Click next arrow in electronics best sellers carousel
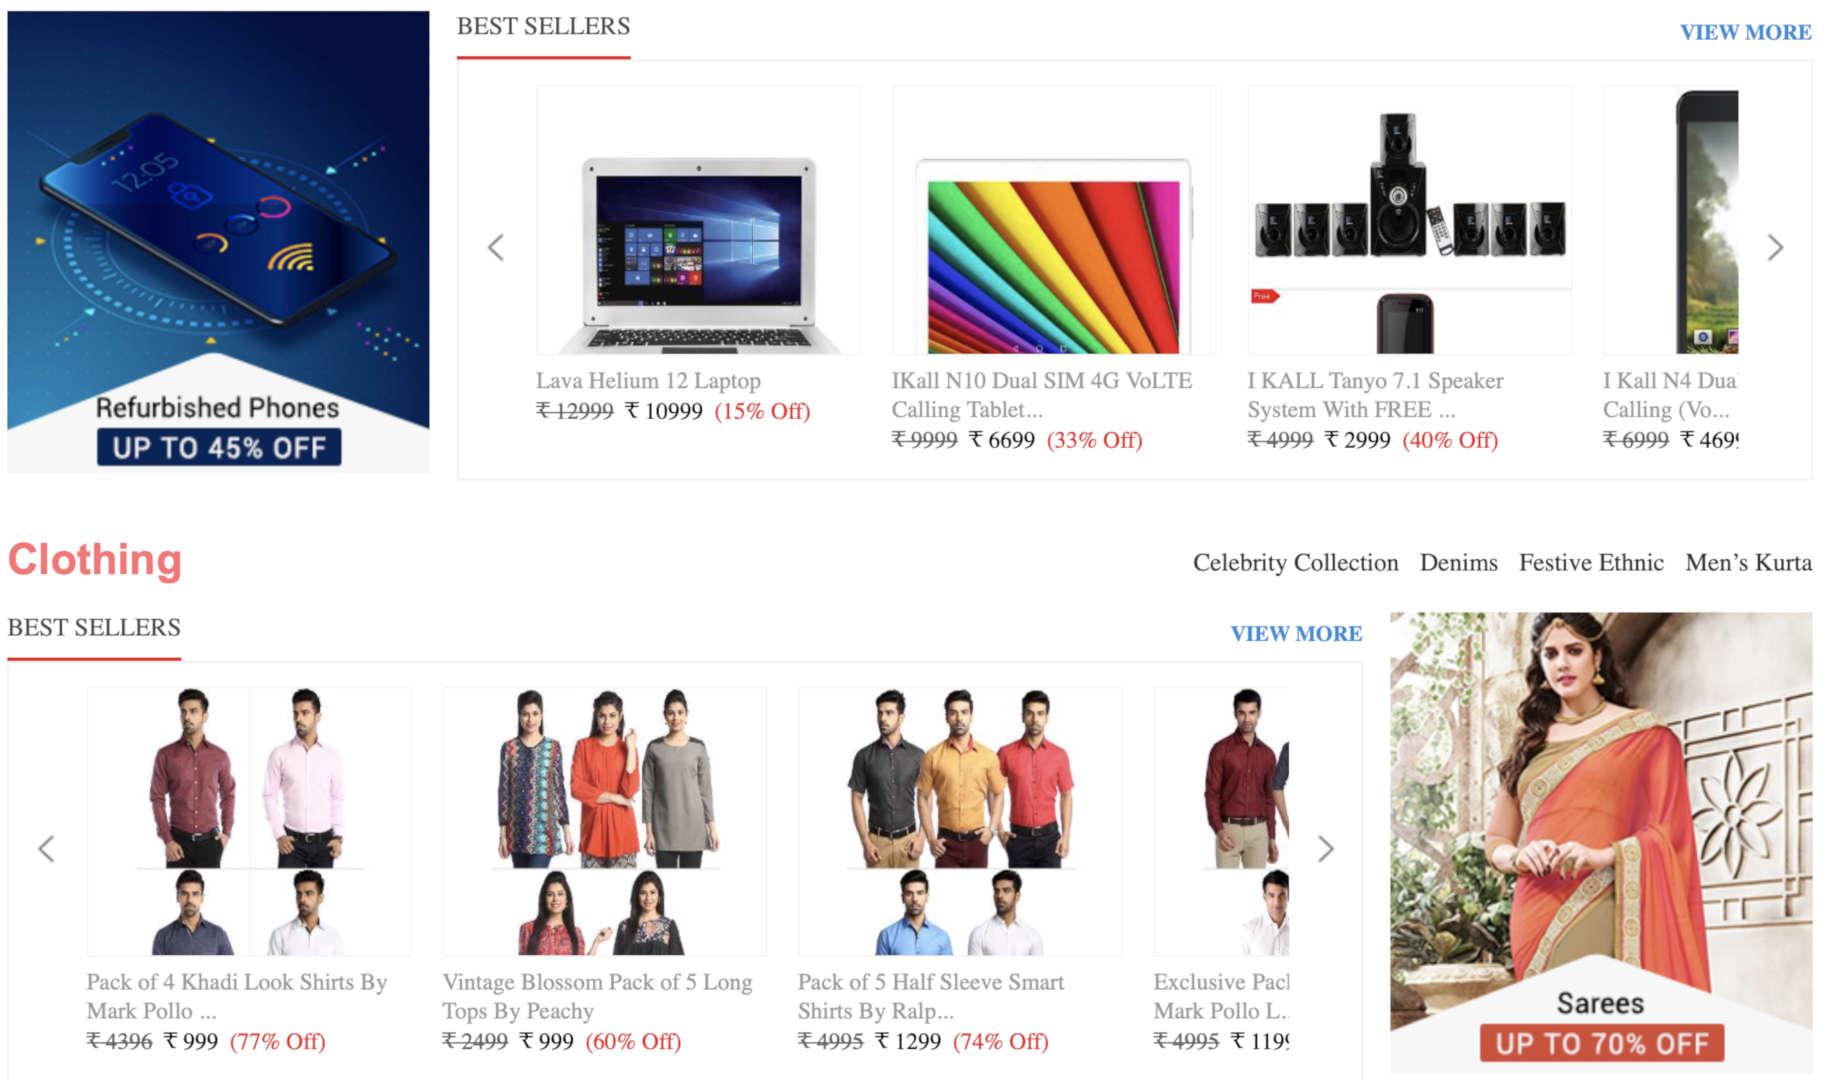 click(1775, 247)
